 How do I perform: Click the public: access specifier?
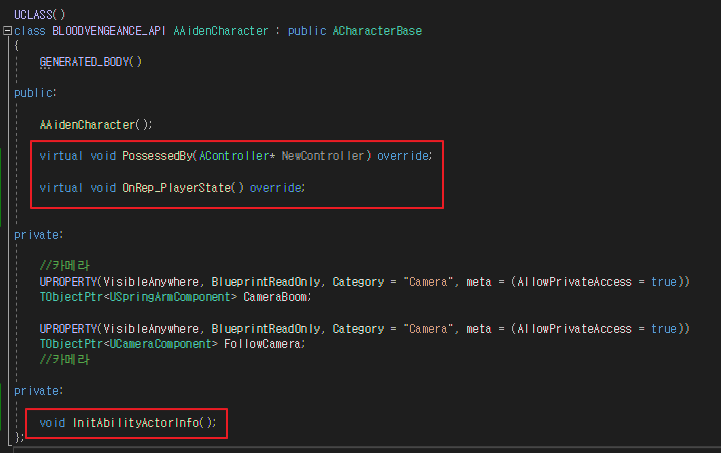35,93
